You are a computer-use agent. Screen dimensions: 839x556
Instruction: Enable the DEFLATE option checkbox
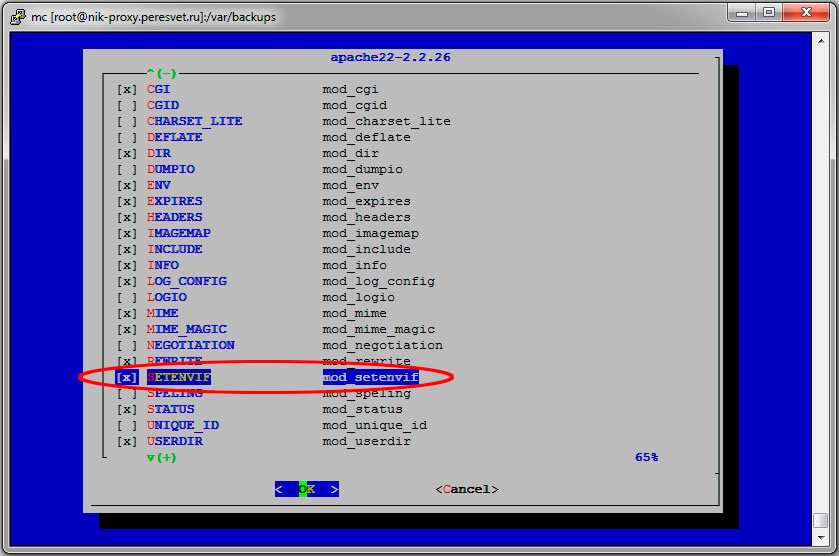(127, 137)
